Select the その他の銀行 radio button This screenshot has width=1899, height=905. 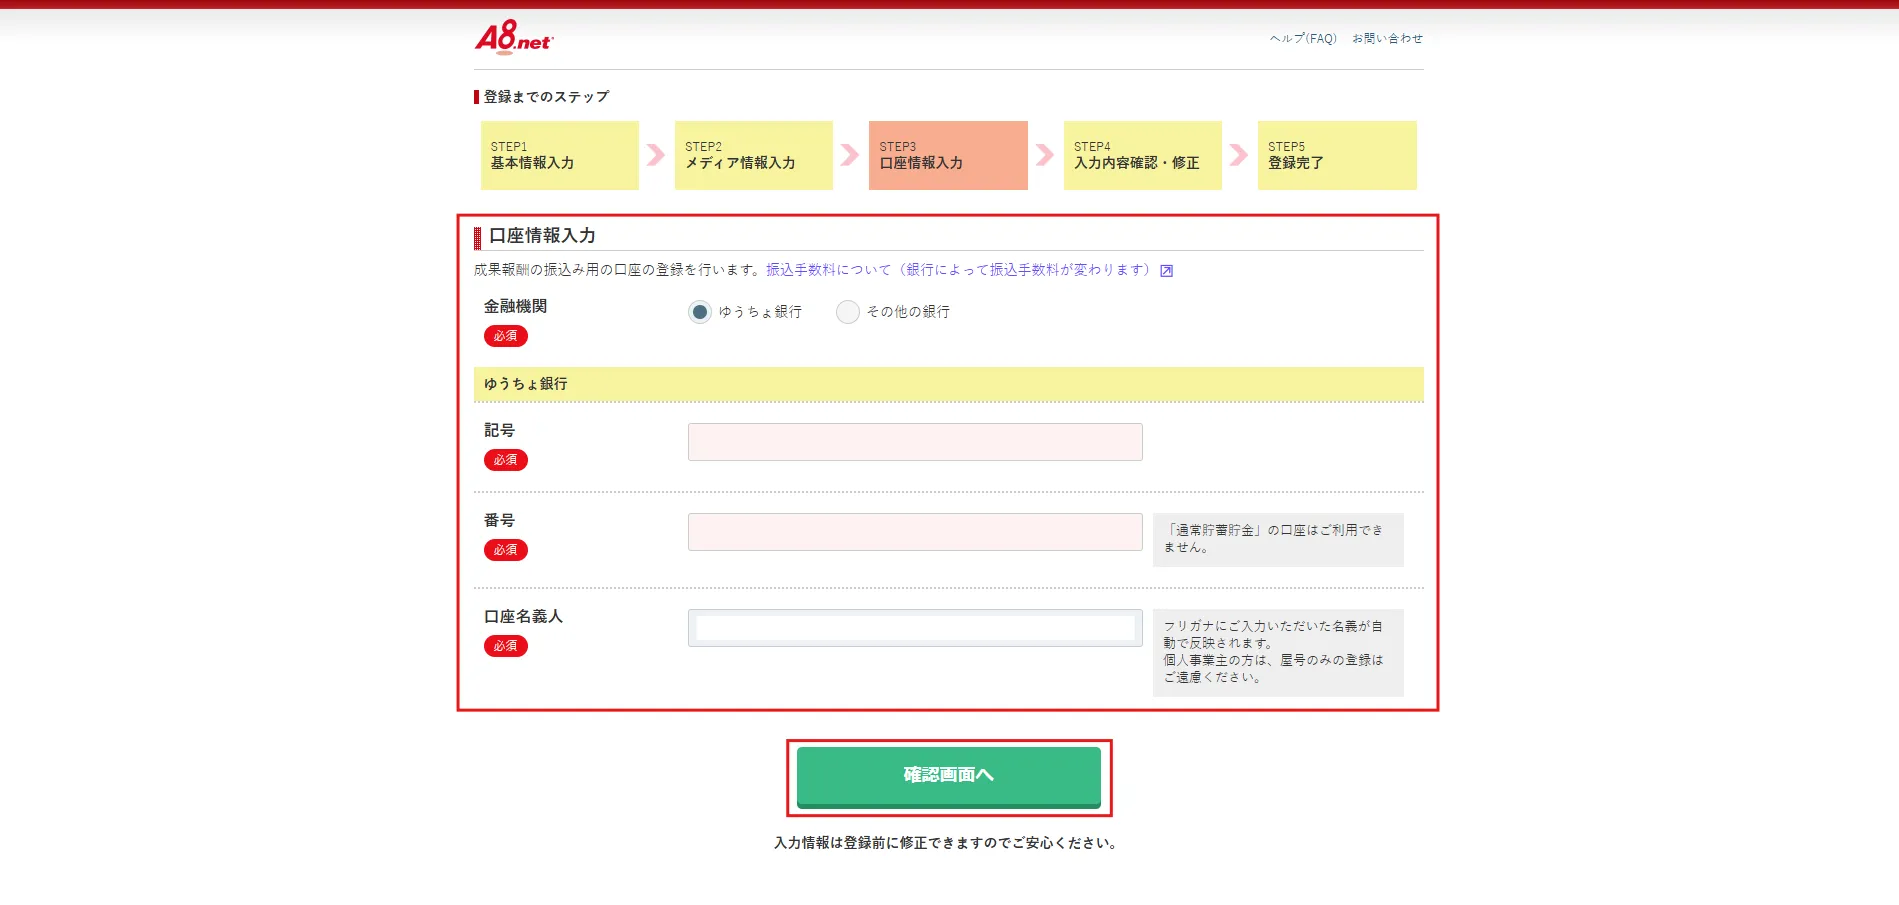848,312
